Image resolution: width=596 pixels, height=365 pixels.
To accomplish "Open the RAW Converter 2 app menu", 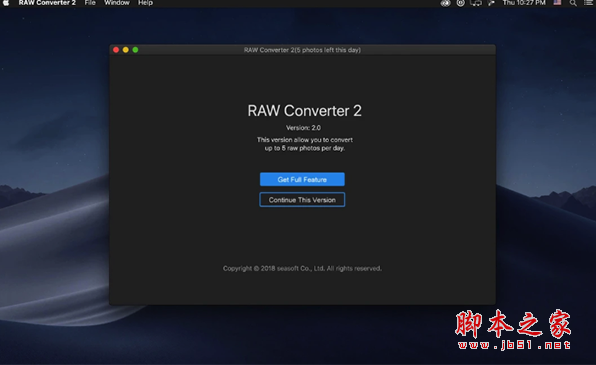I will 47,3.
